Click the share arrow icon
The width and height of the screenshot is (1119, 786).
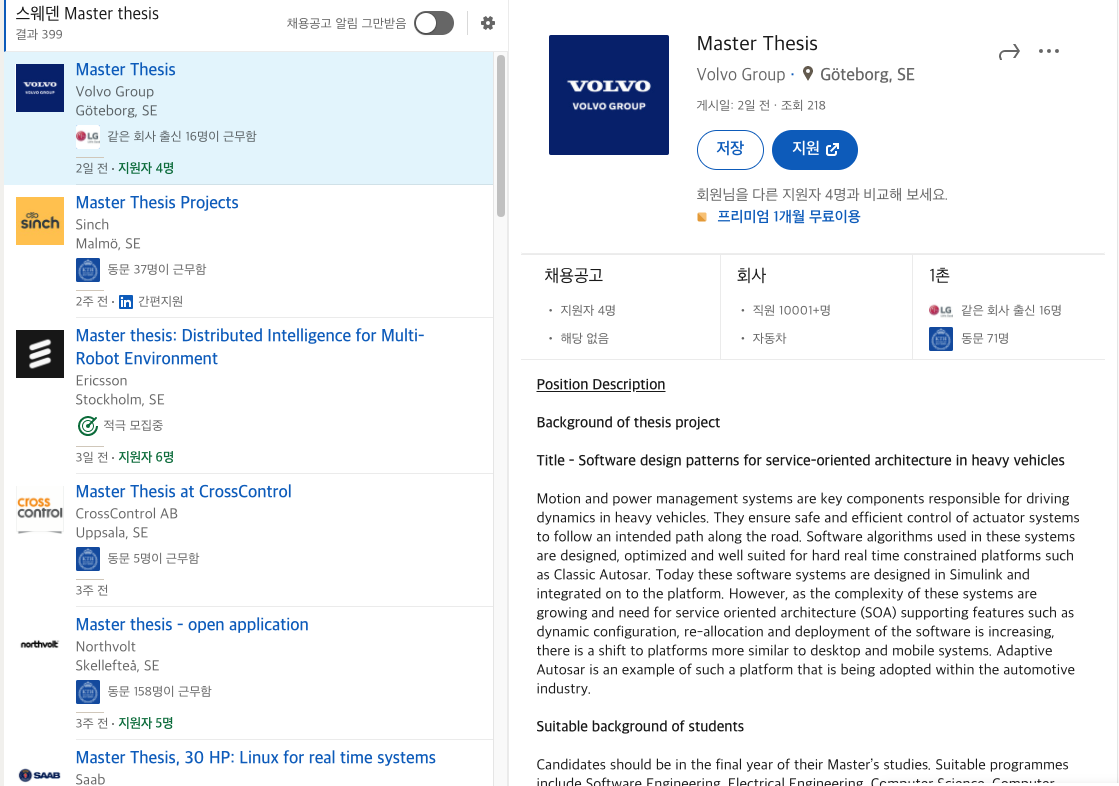[x=1008, y=52]
